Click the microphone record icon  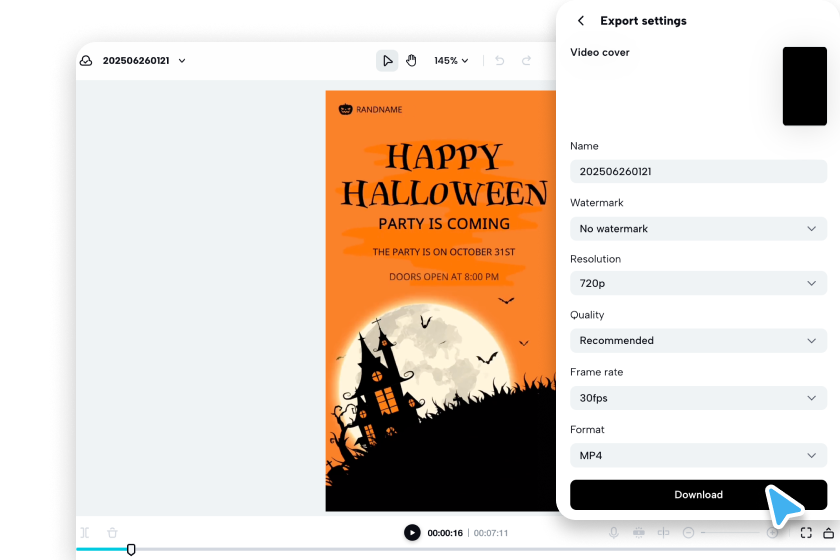coord(613,533)
